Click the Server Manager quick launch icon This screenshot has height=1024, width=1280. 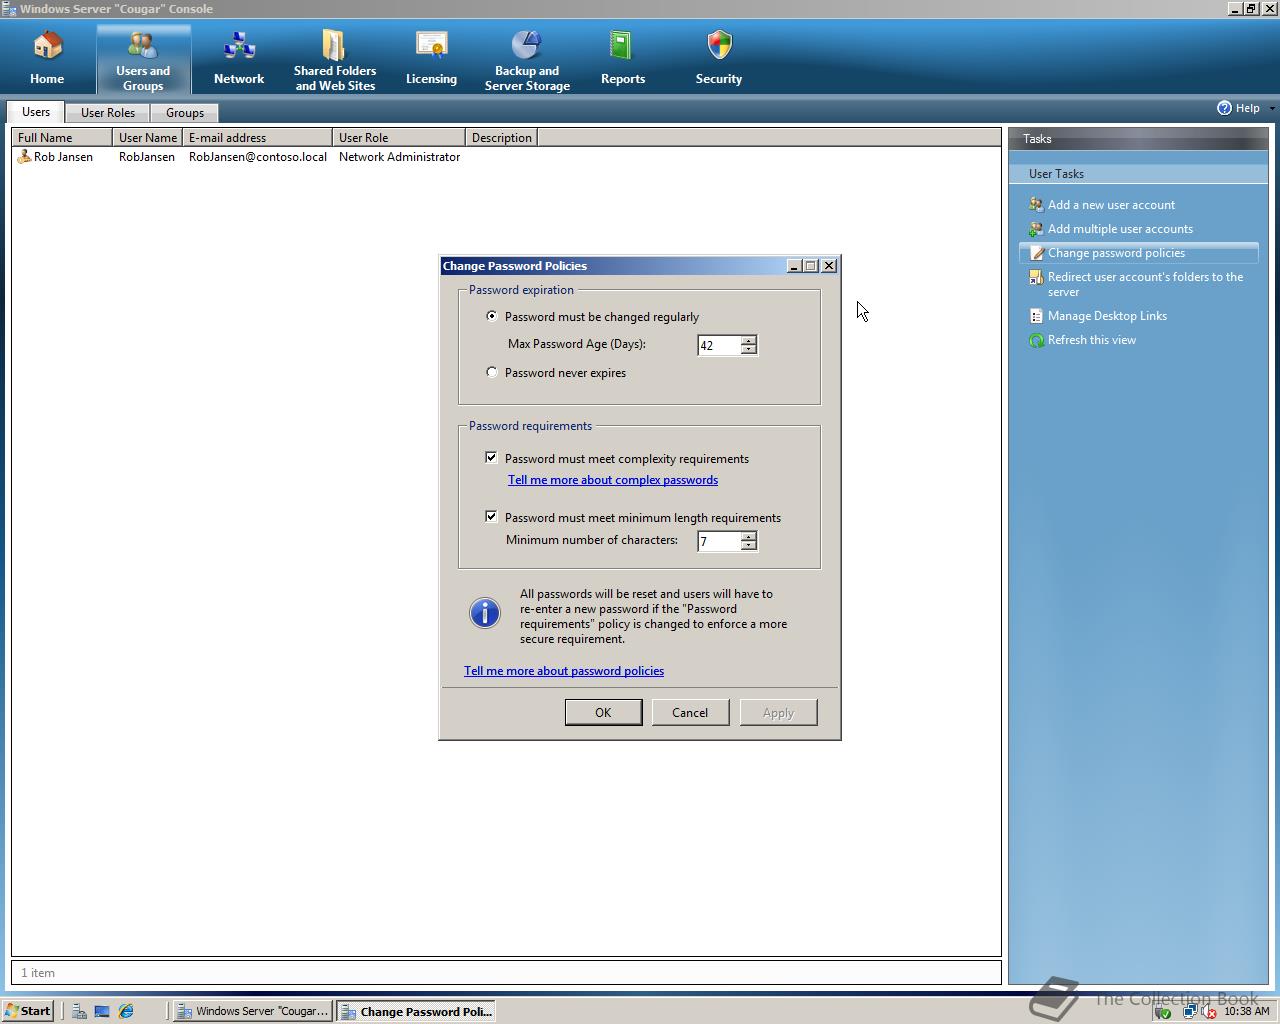point(78,1011)
